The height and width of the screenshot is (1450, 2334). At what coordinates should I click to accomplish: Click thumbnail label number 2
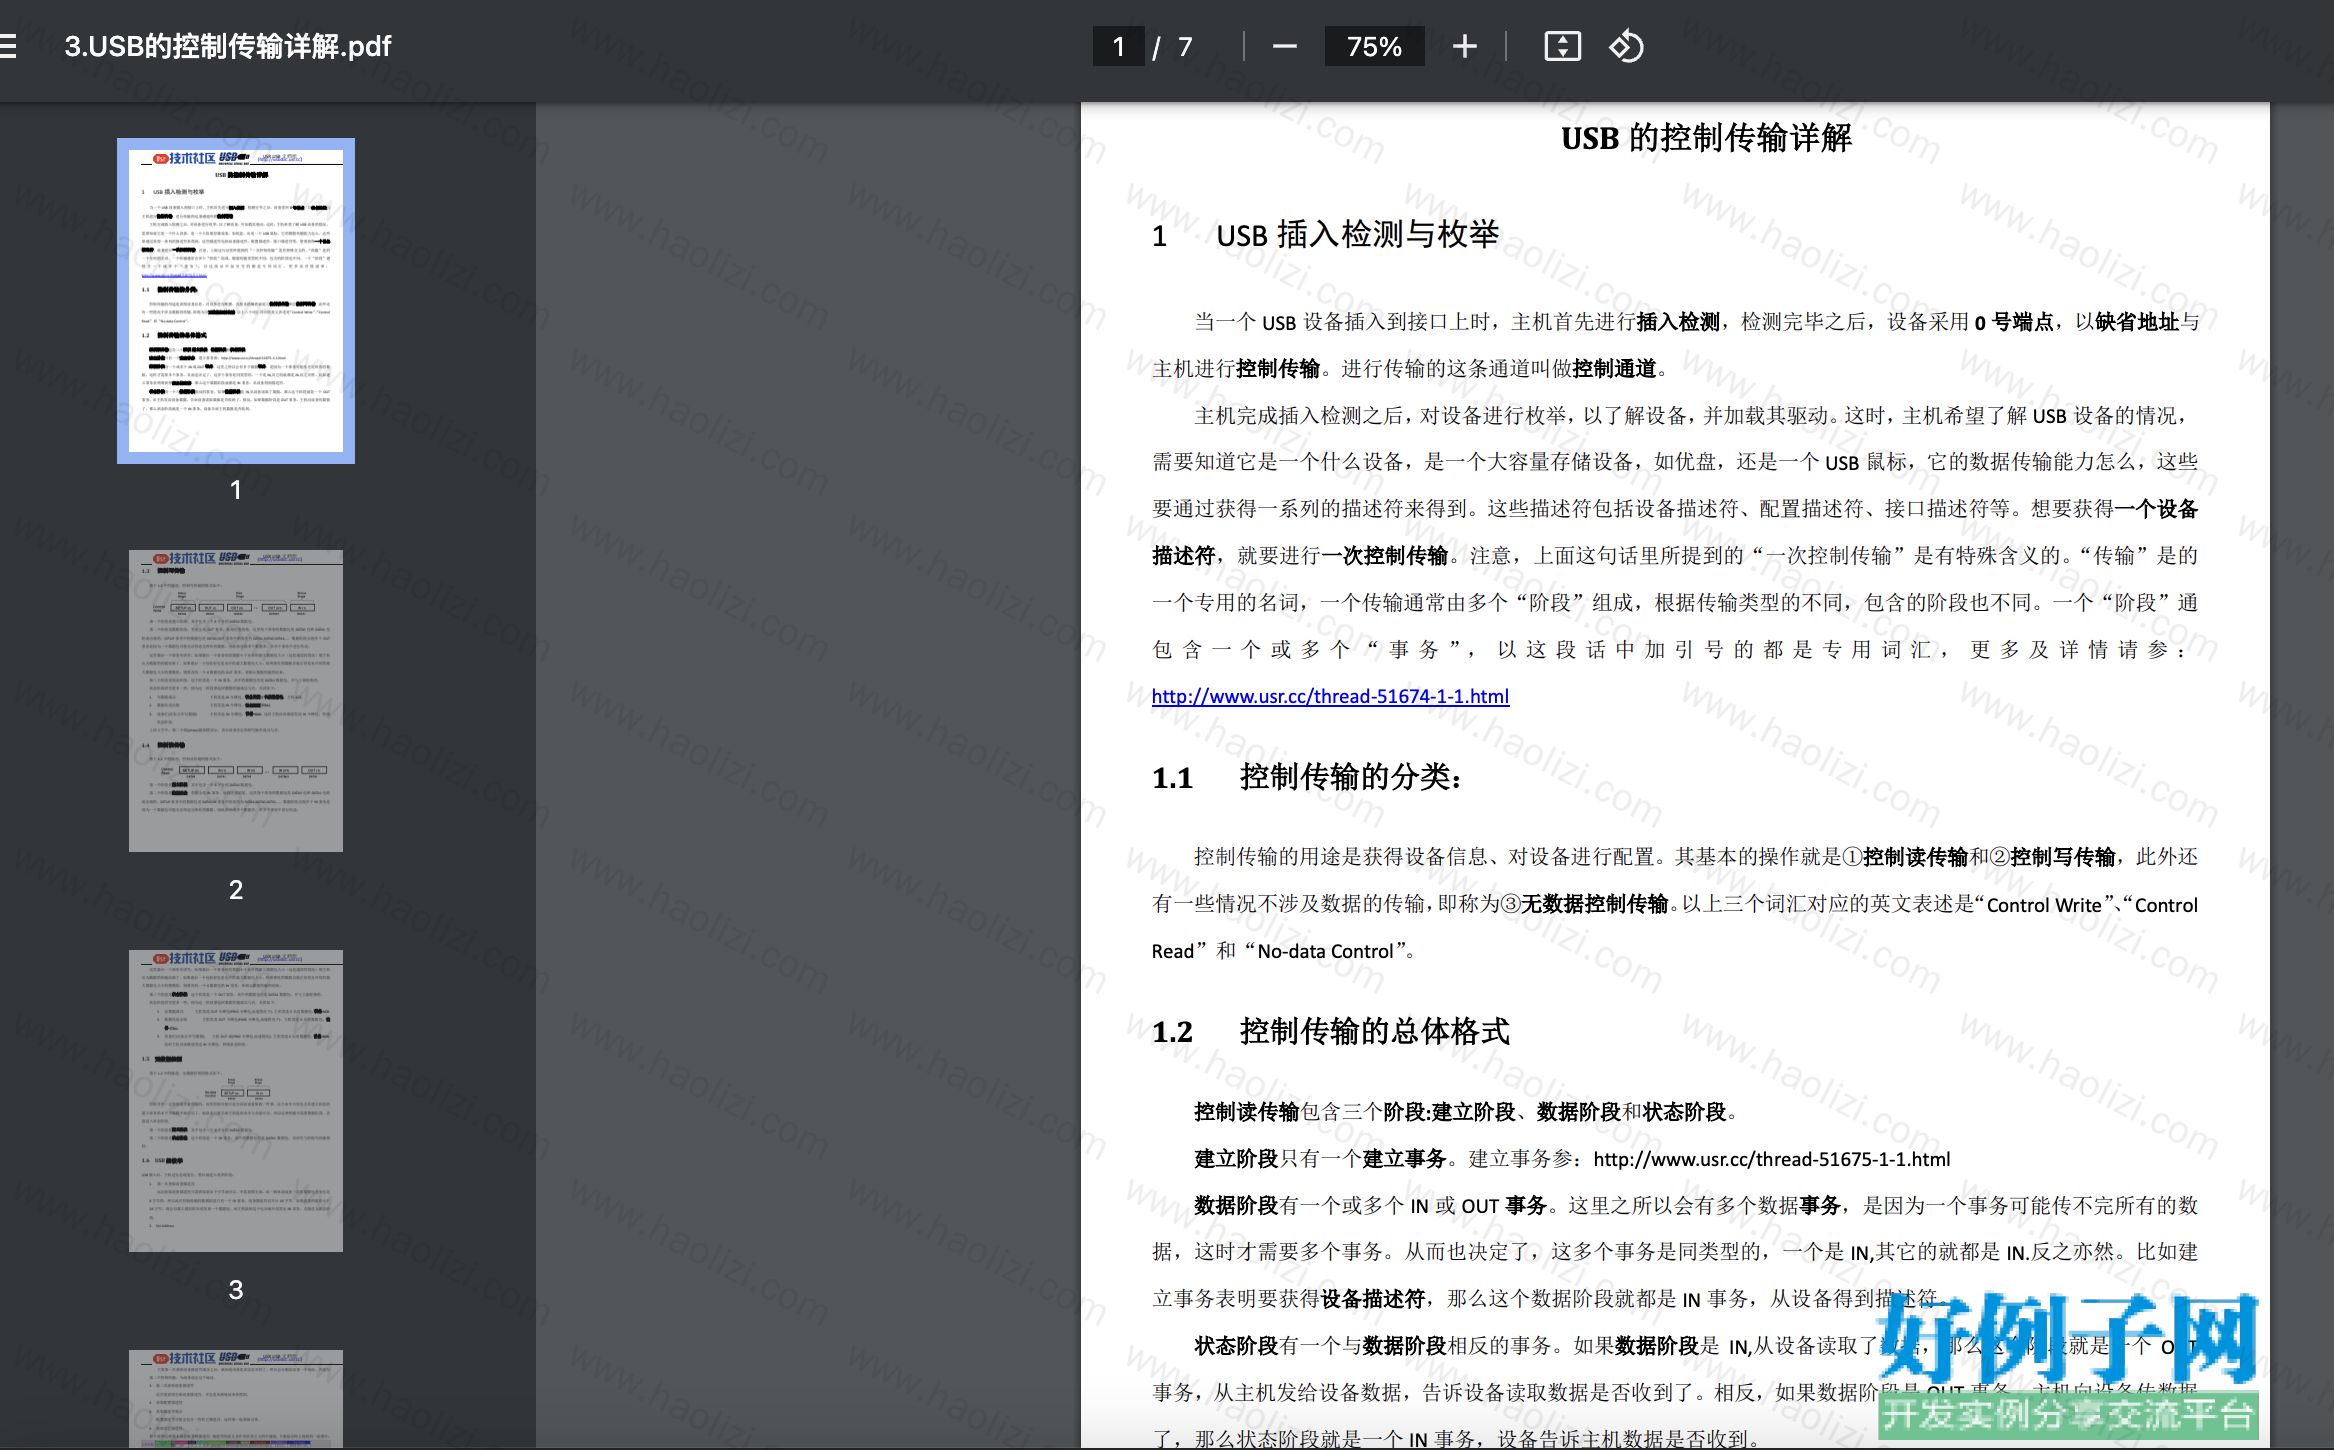[x=236, y=890]
